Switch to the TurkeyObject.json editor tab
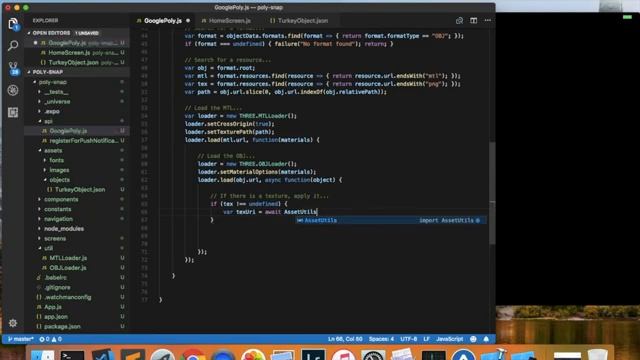 (302, 20)
